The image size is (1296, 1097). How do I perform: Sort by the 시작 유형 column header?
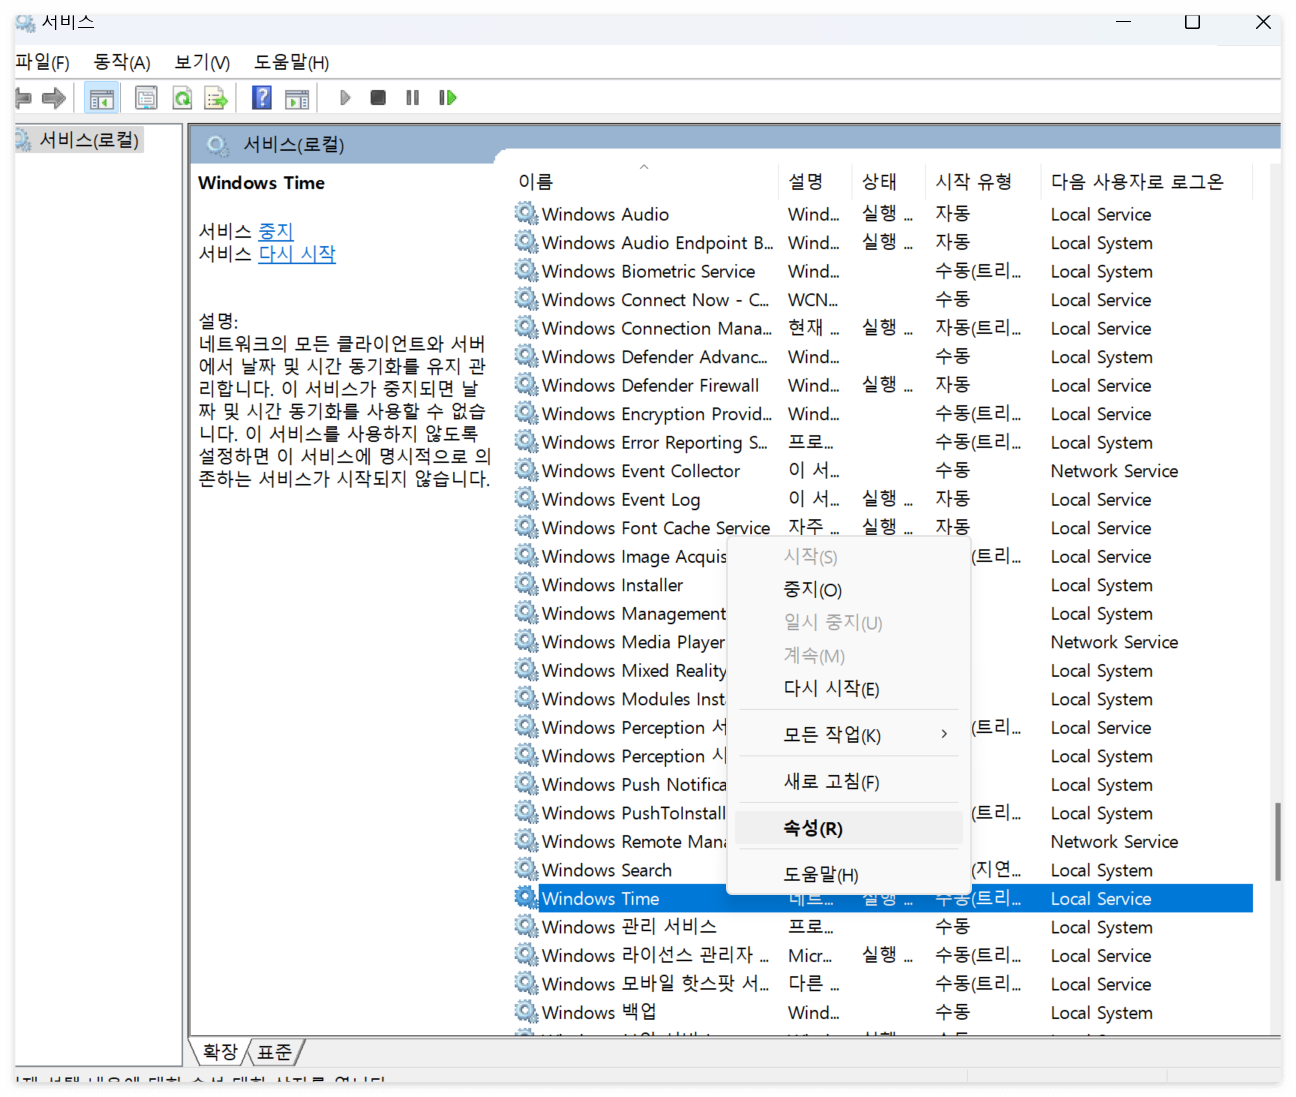tap(983, 181)
